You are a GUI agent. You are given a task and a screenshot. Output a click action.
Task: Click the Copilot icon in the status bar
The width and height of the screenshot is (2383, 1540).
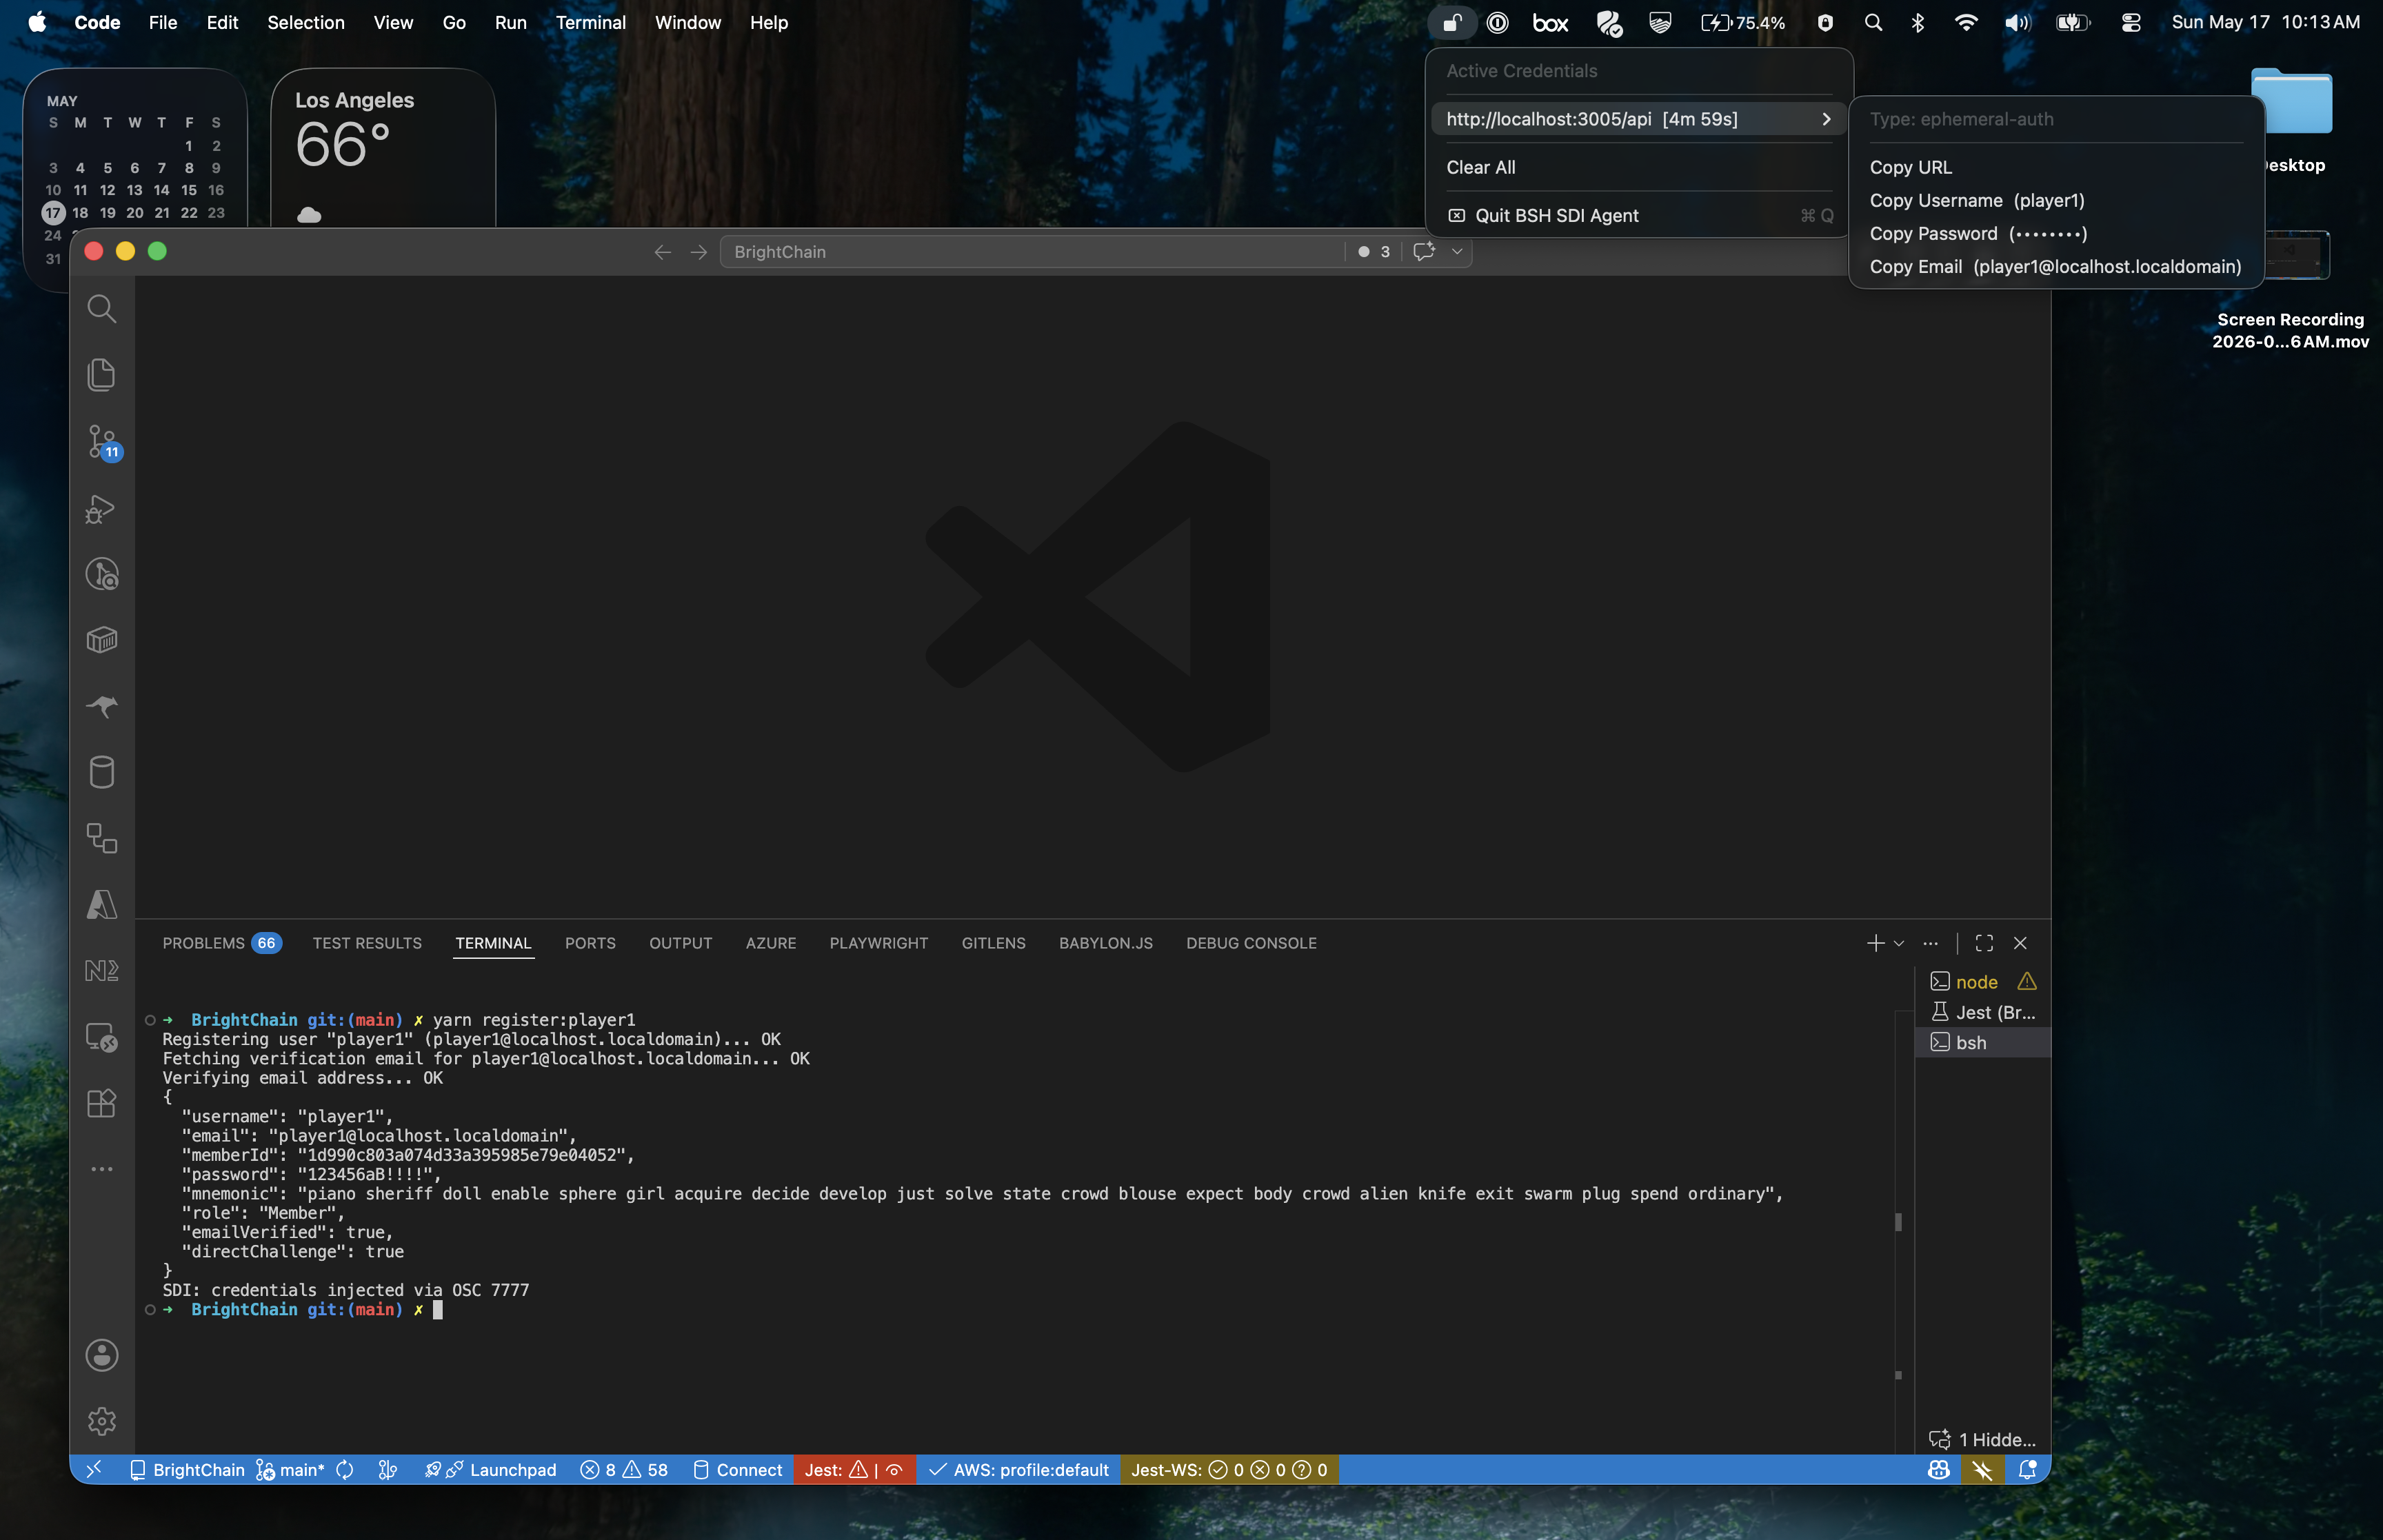click(x=1938, y=1470)
